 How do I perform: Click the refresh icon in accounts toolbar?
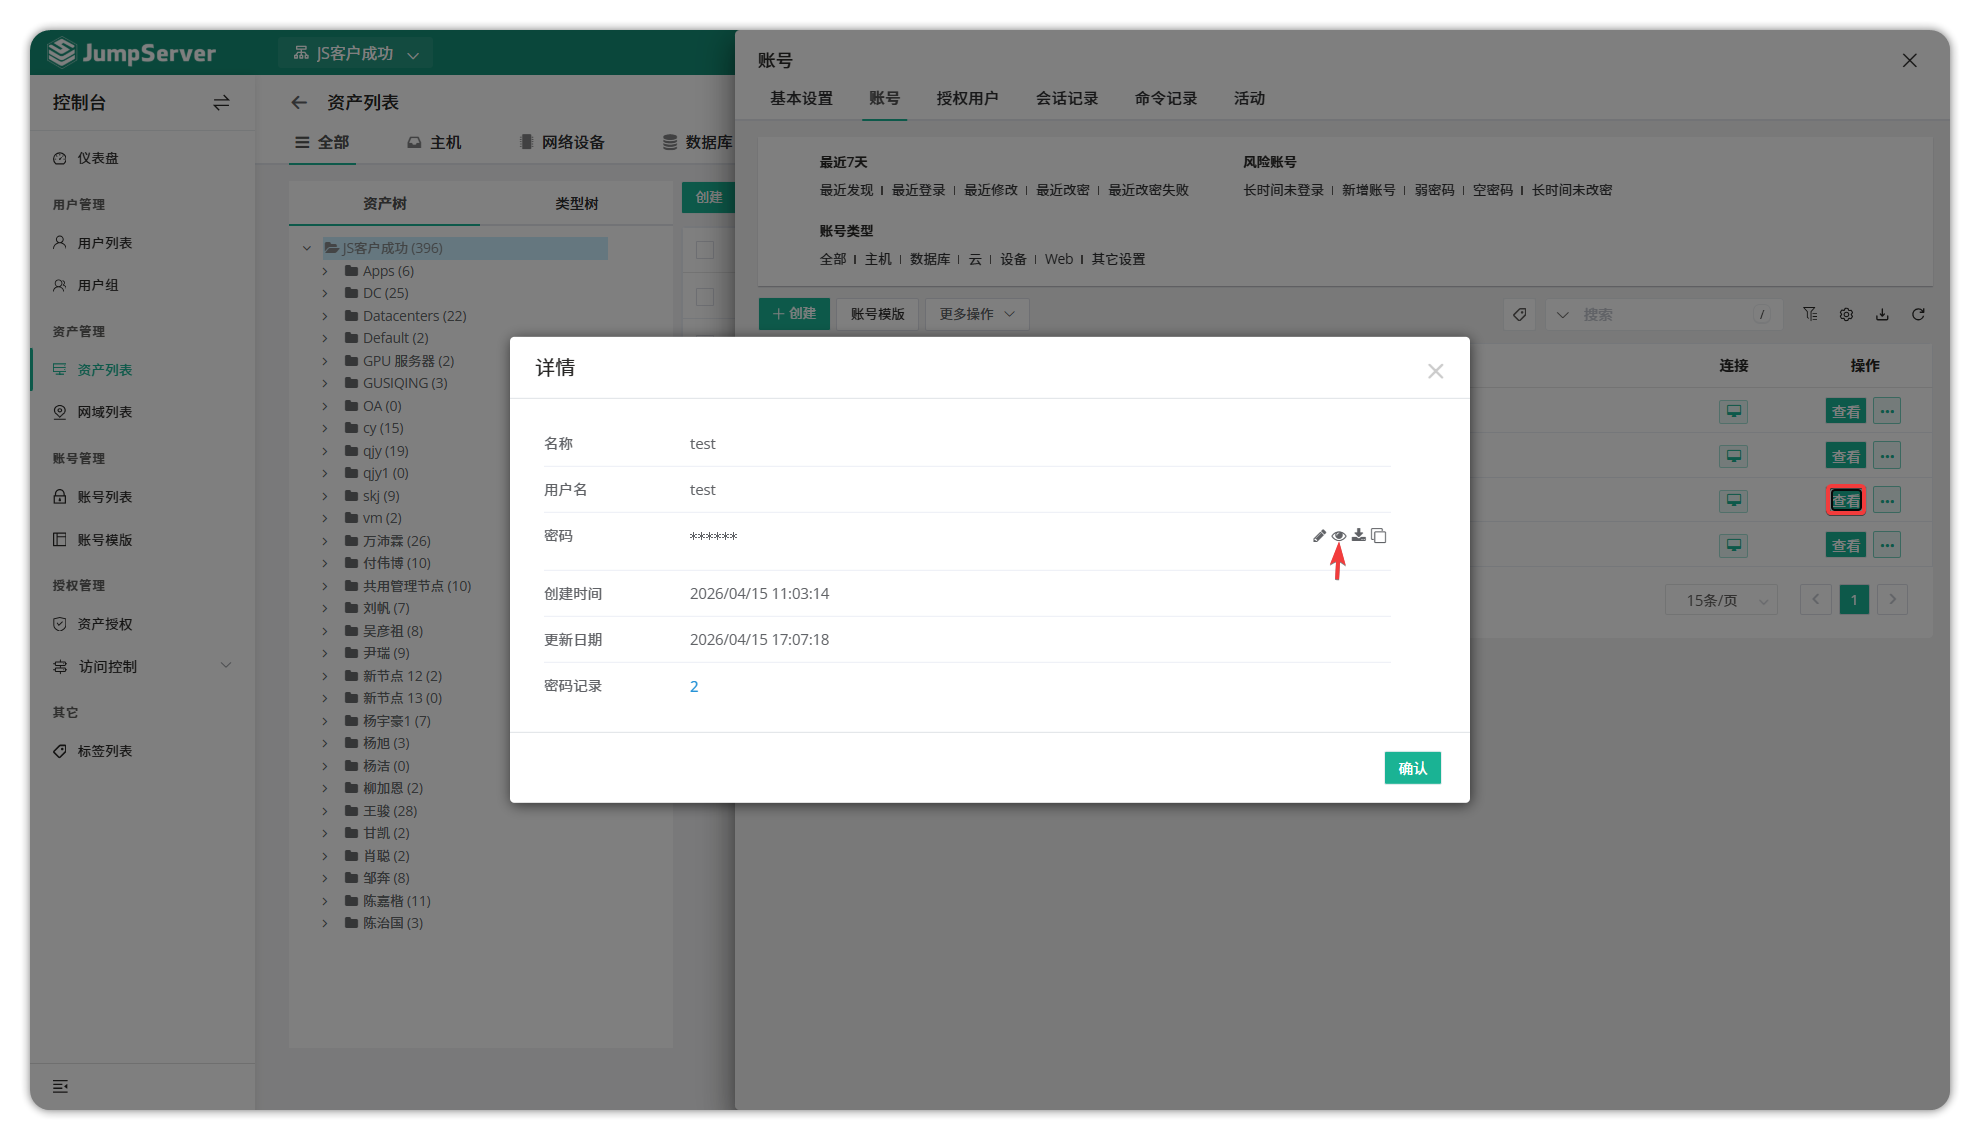click(x=1918, y=314)
